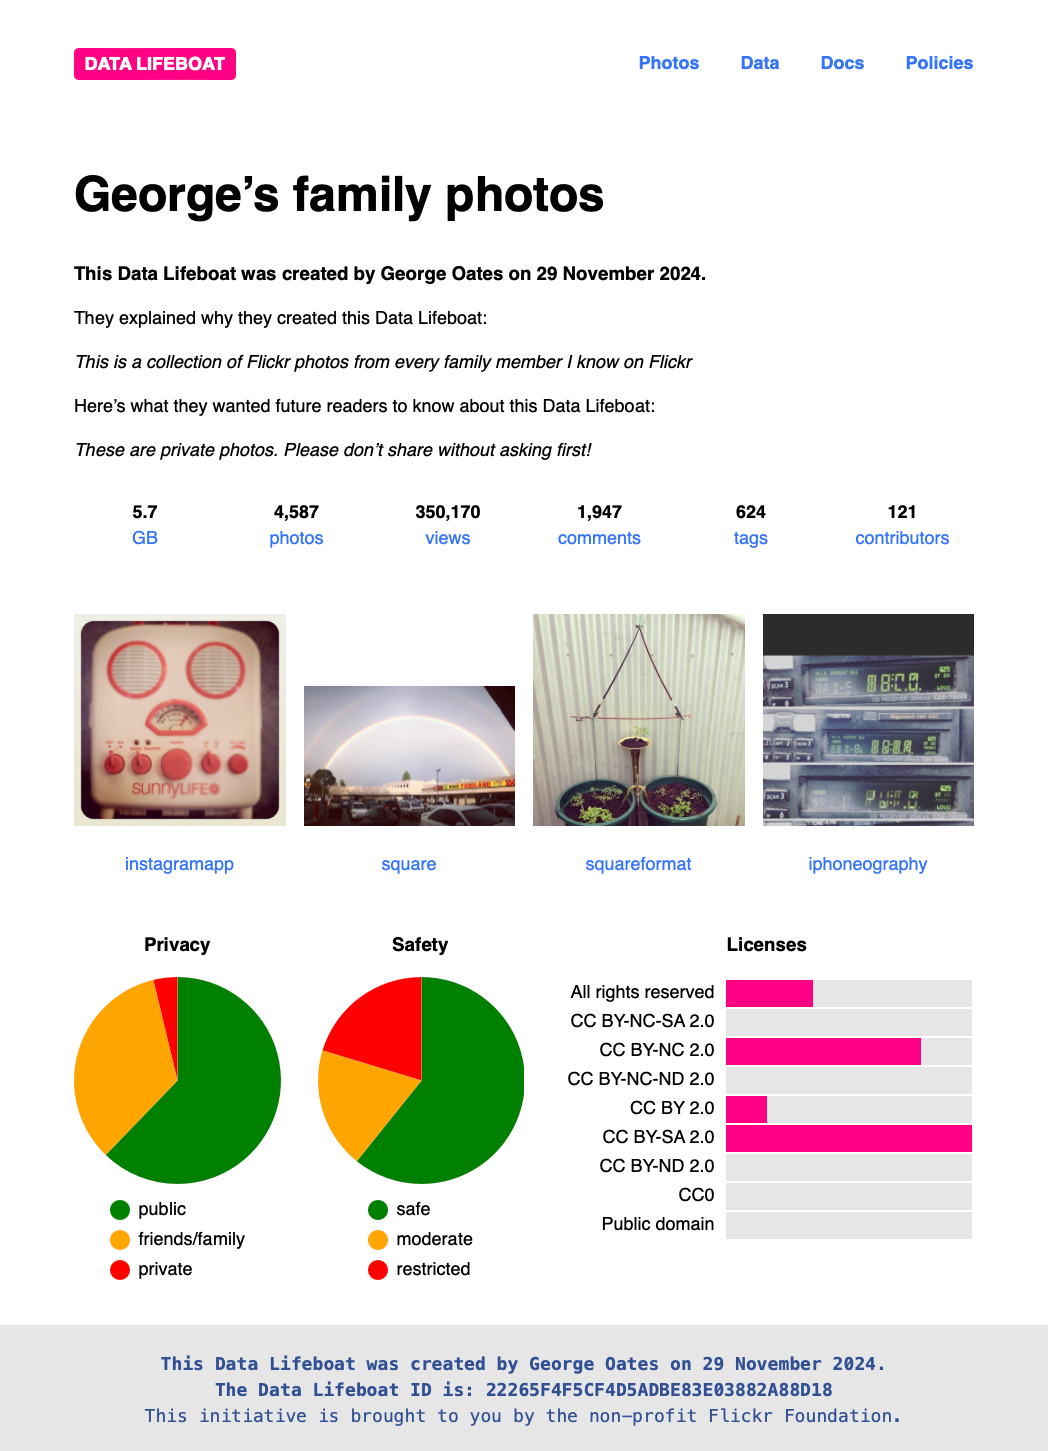1048x1451 pixels.
Task: Open the instagramapp tag link
Action: [179, 864]
